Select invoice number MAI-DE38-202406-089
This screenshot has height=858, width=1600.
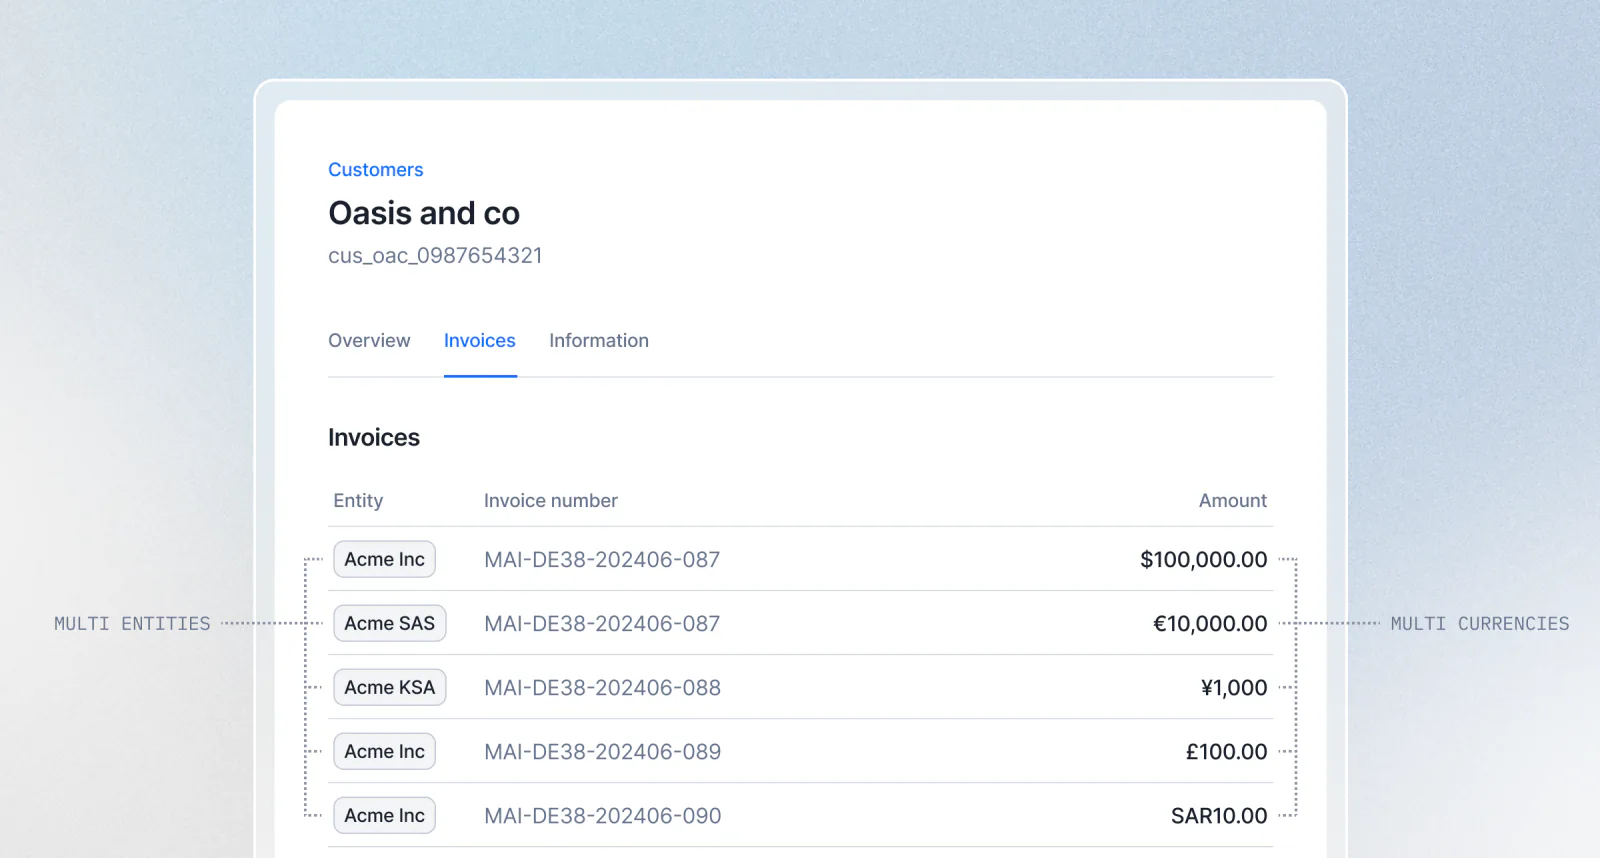tap(602, 752)
